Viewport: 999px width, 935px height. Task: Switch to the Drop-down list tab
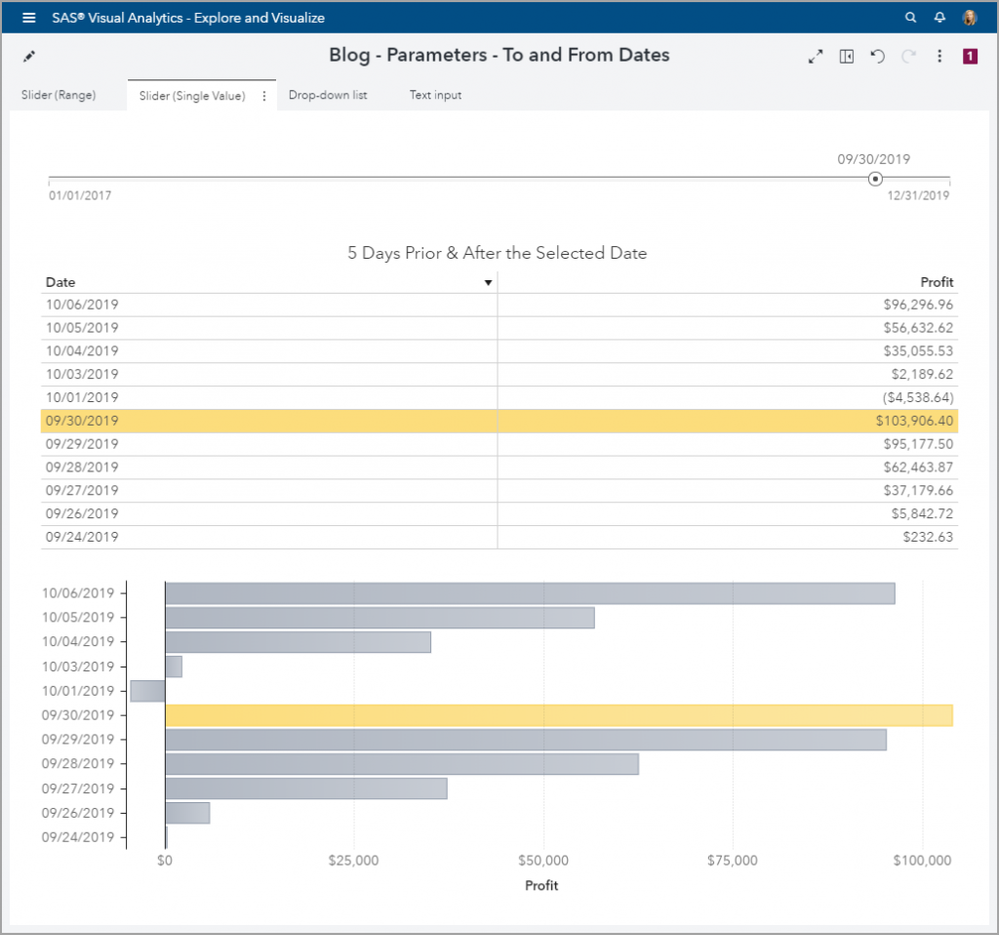pos(328,96)
